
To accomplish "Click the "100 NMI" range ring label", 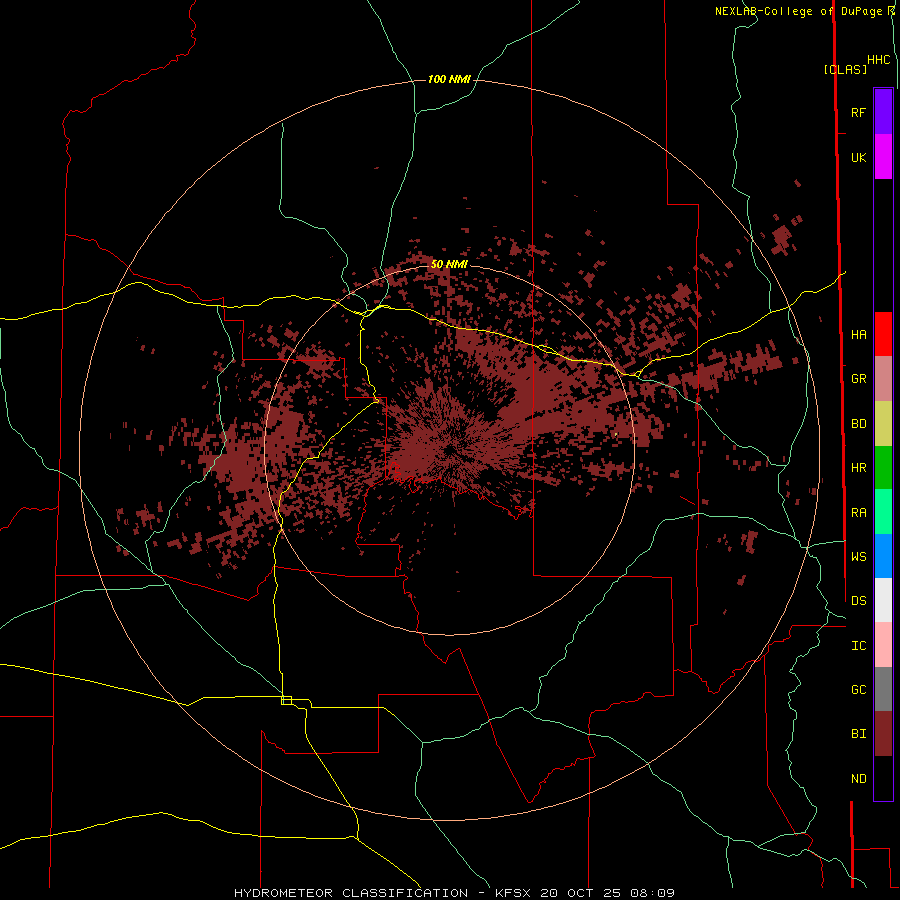I will coord(449,79).
